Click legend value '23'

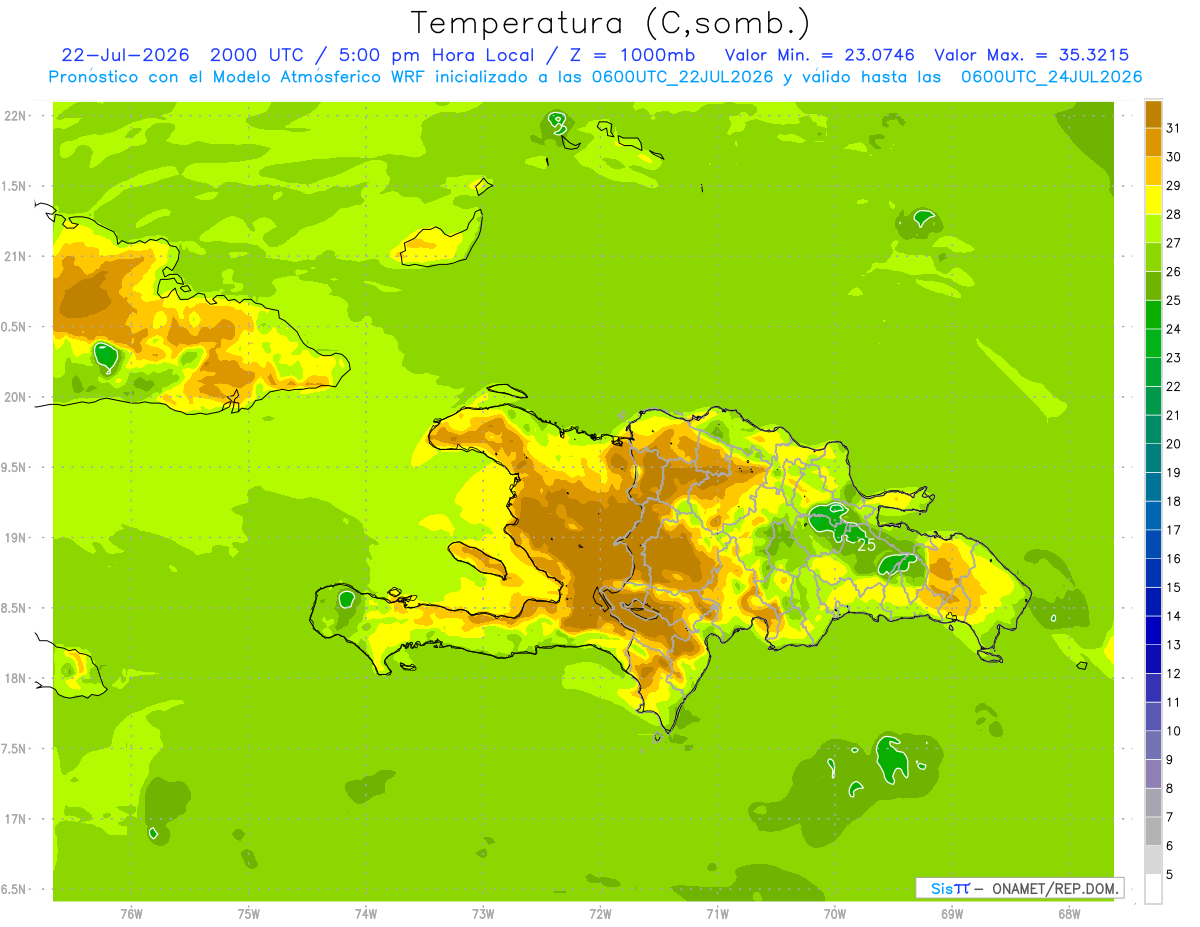(x=1174, y=358)
